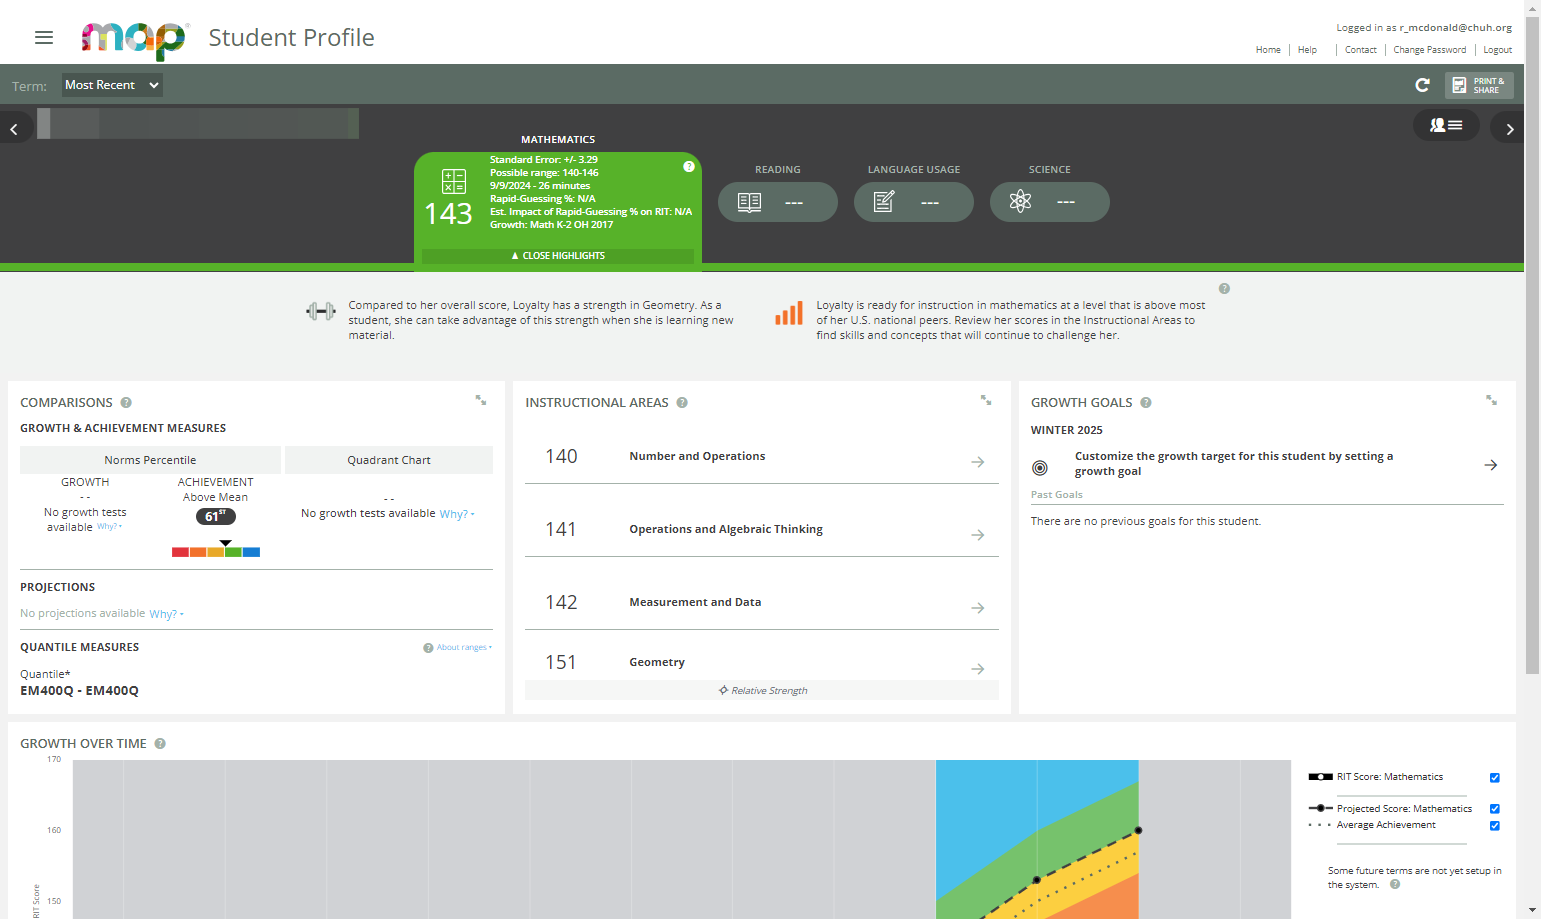
Task: Open Measurement and Data details arrow
Action: [978, 608]
